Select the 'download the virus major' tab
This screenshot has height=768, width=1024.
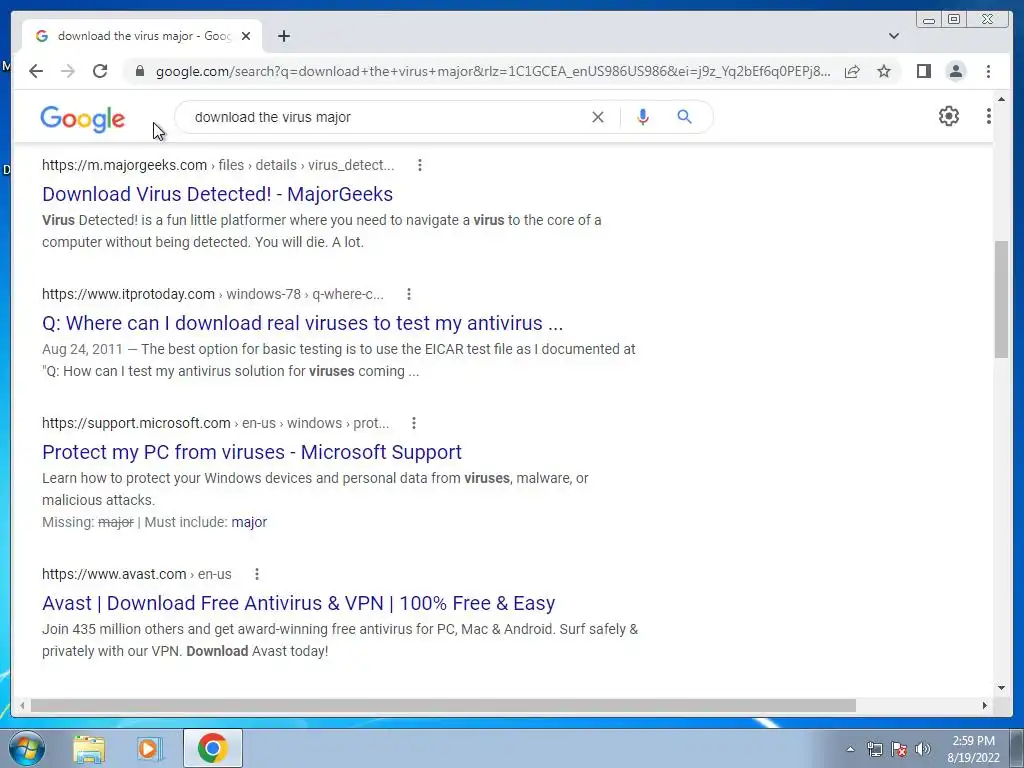click(x=142, y=36)
